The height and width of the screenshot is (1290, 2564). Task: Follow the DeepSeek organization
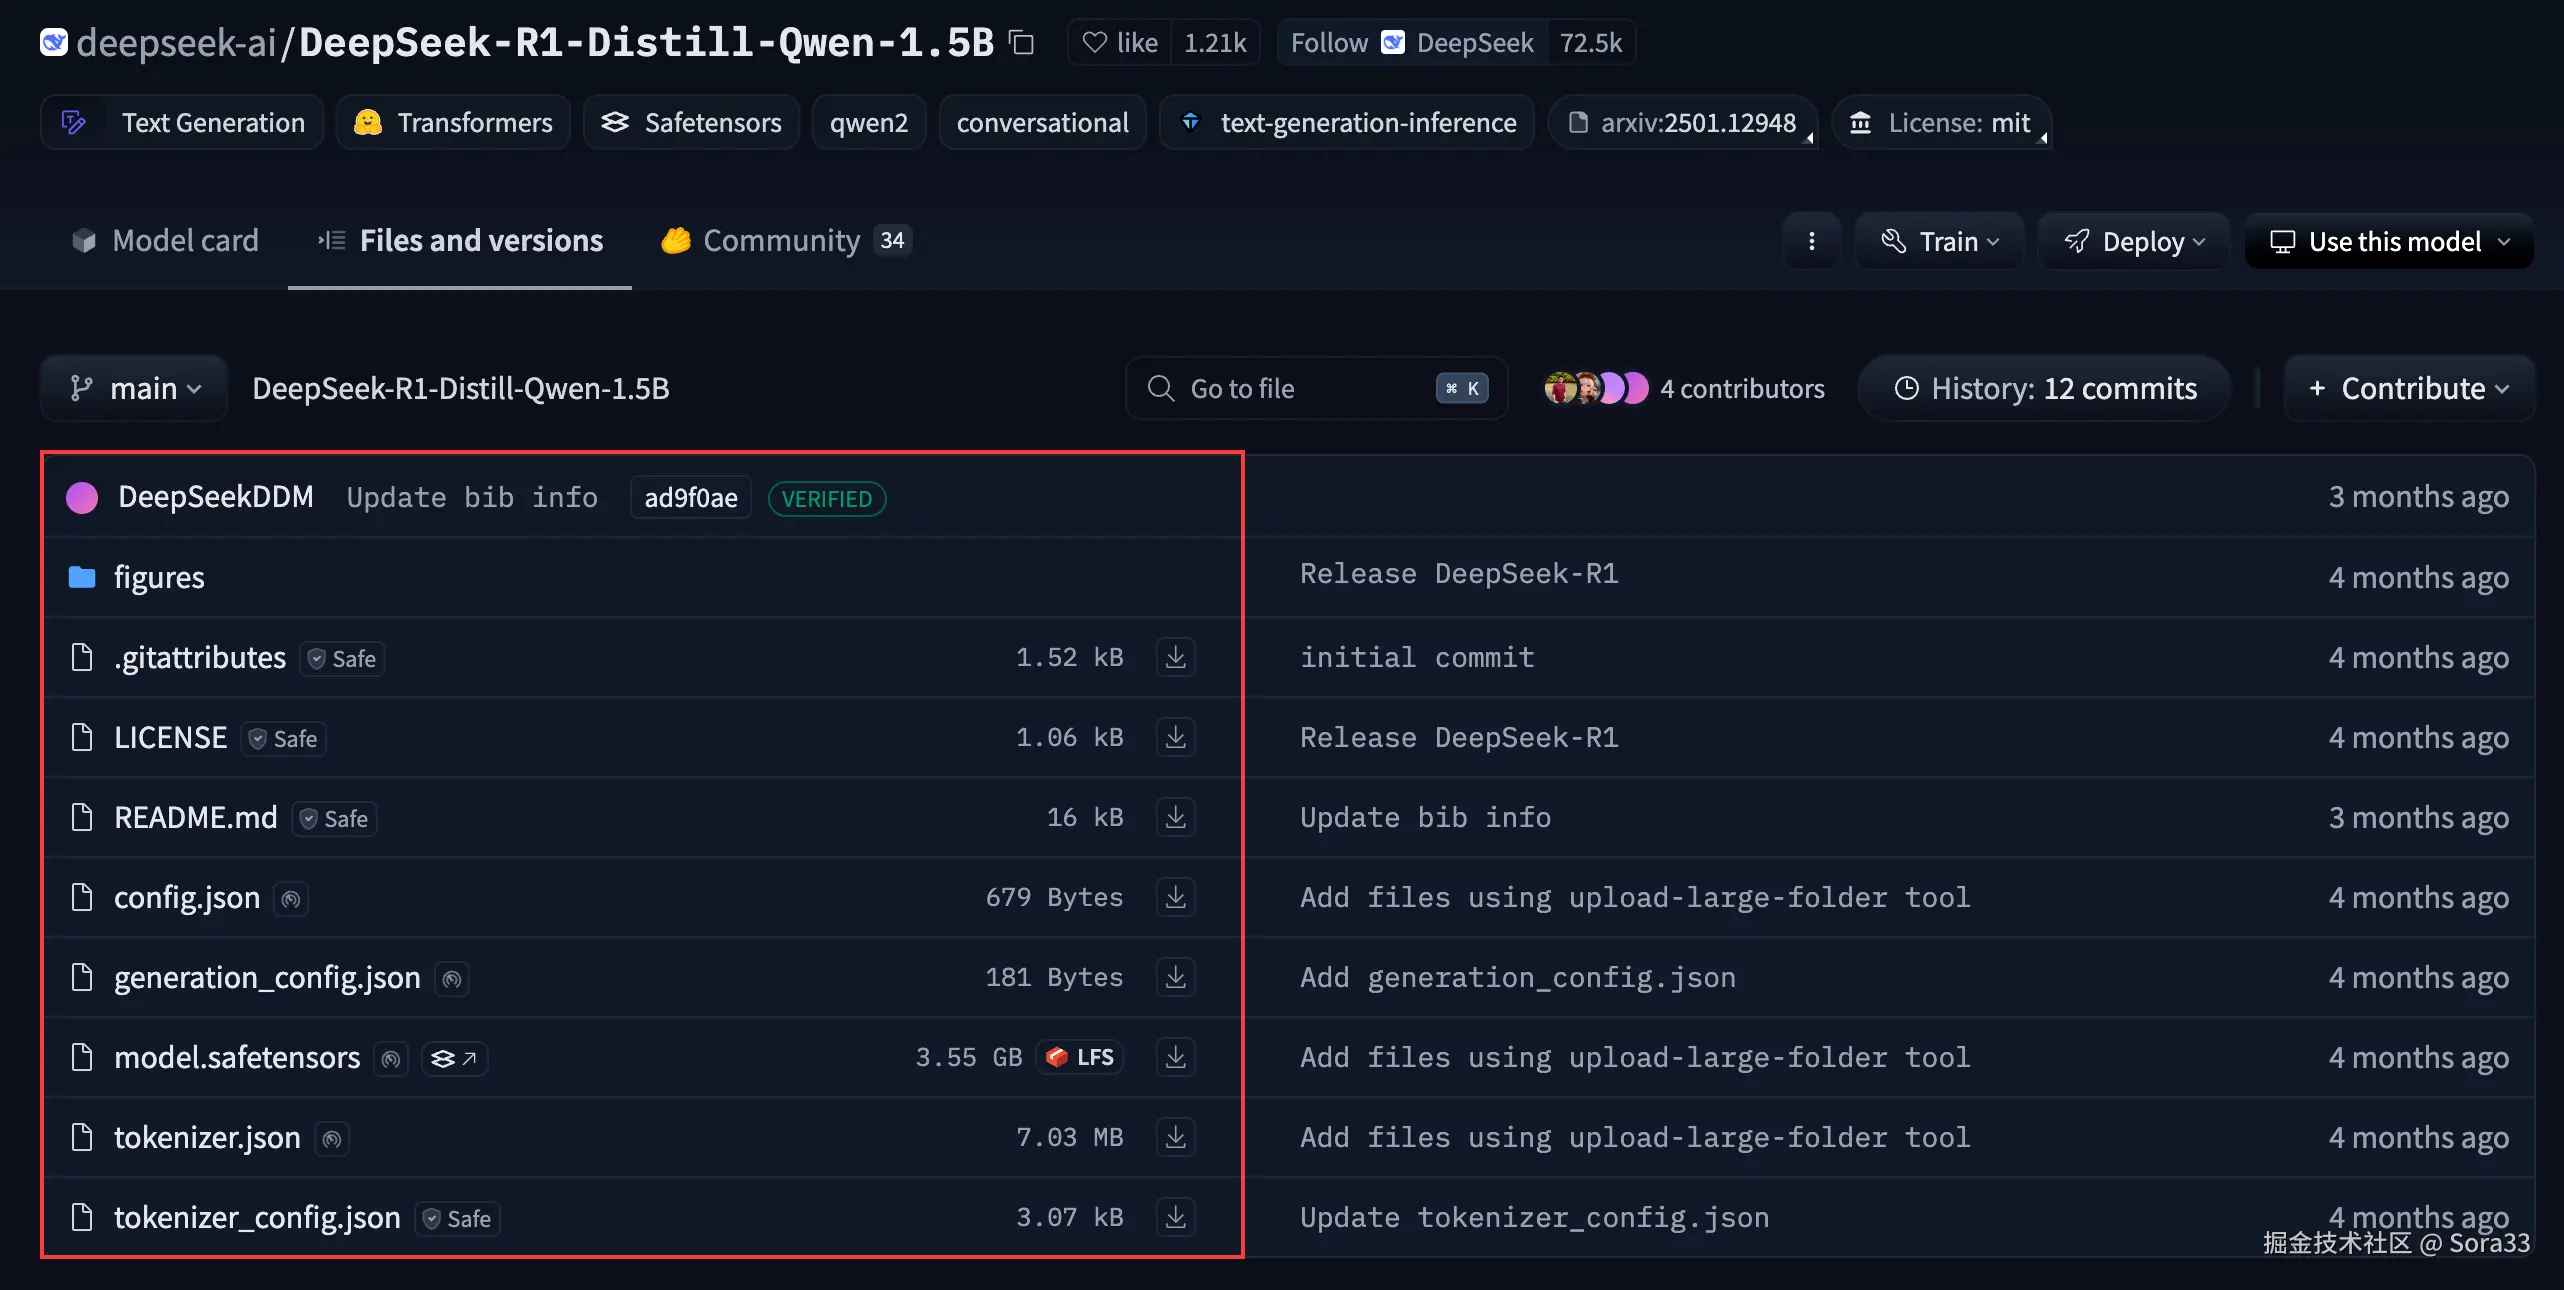1412,43
